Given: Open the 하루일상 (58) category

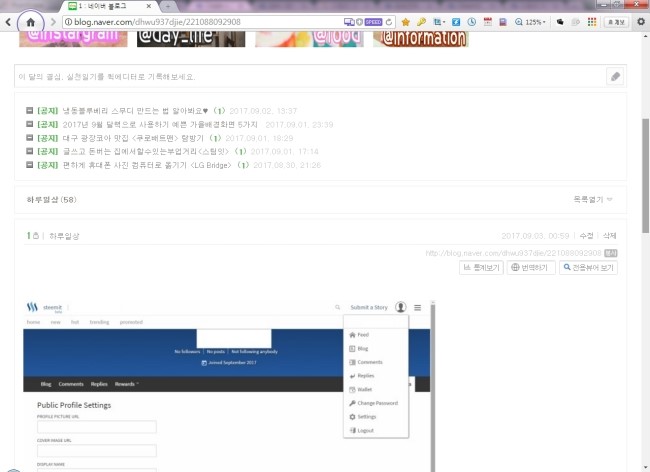Looking at the screenshot, I should 51,200.
